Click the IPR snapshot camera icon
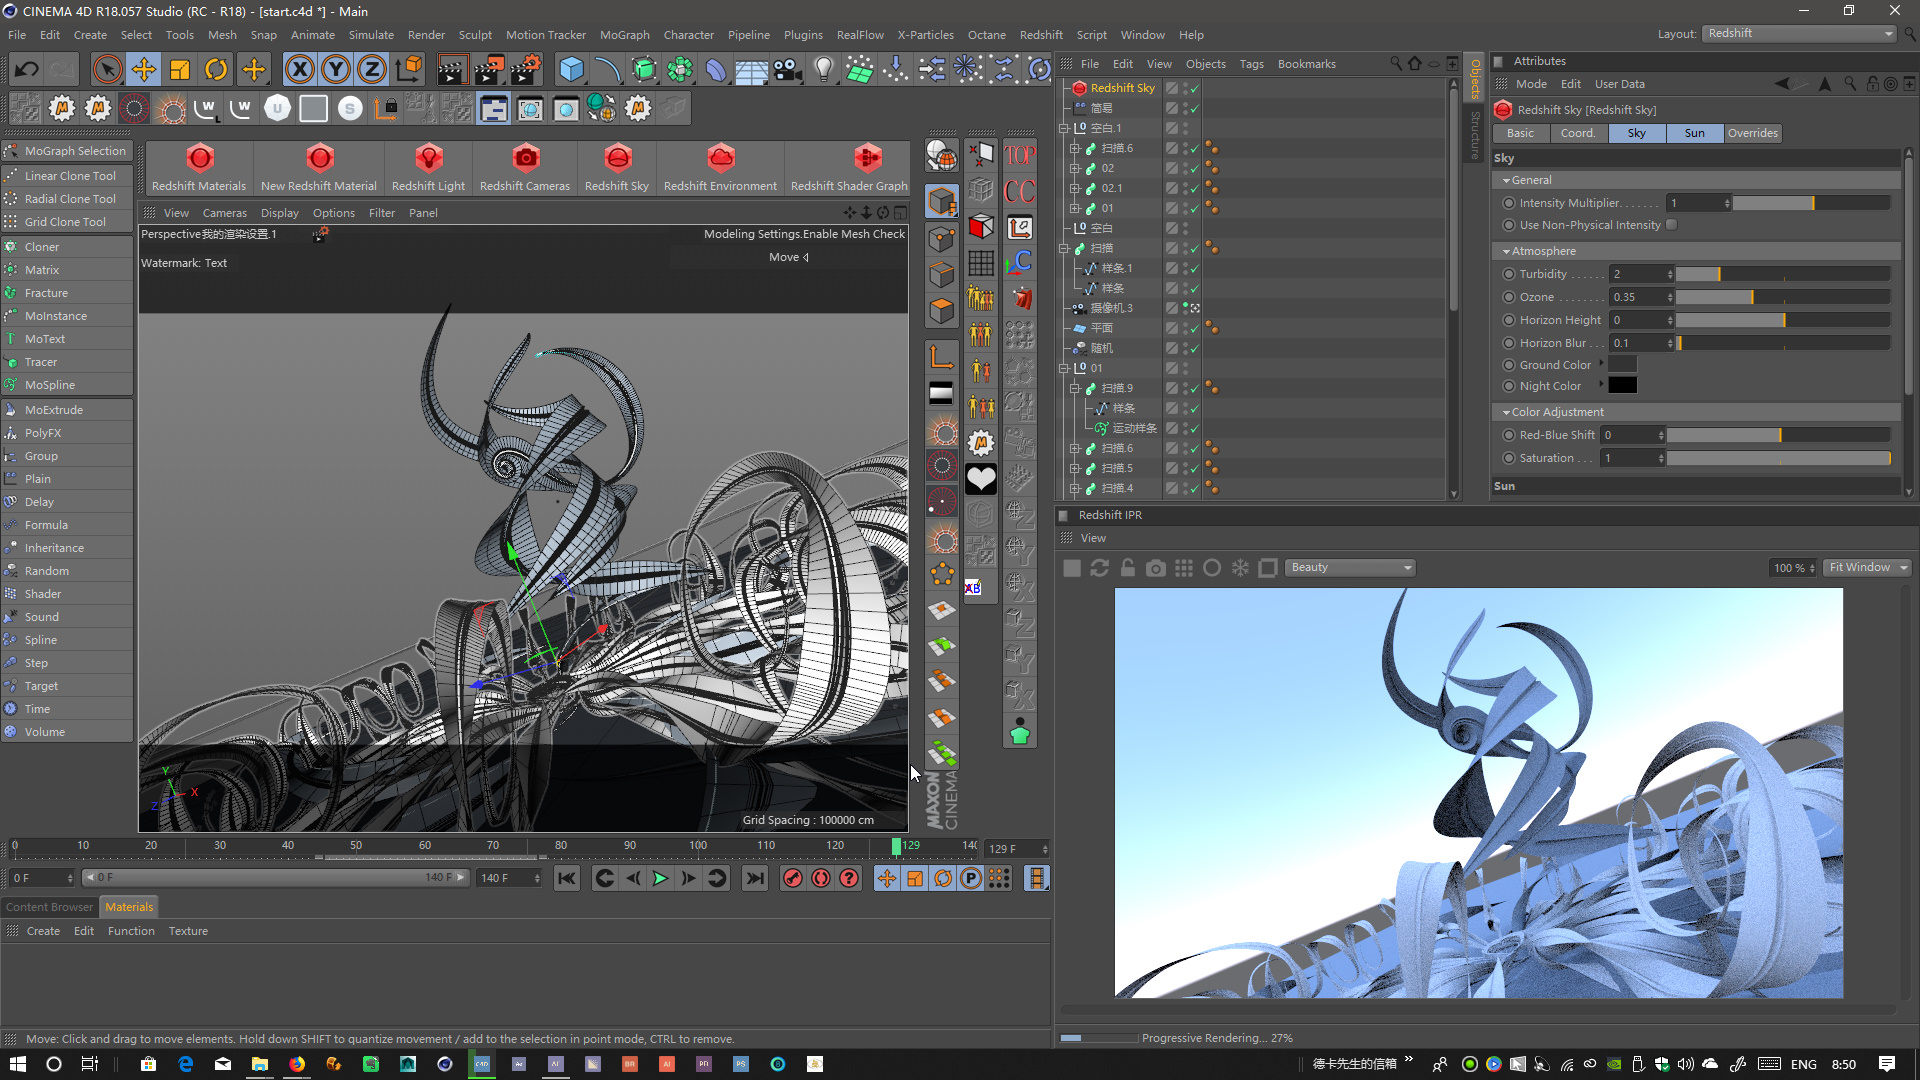 (1156, 568)
